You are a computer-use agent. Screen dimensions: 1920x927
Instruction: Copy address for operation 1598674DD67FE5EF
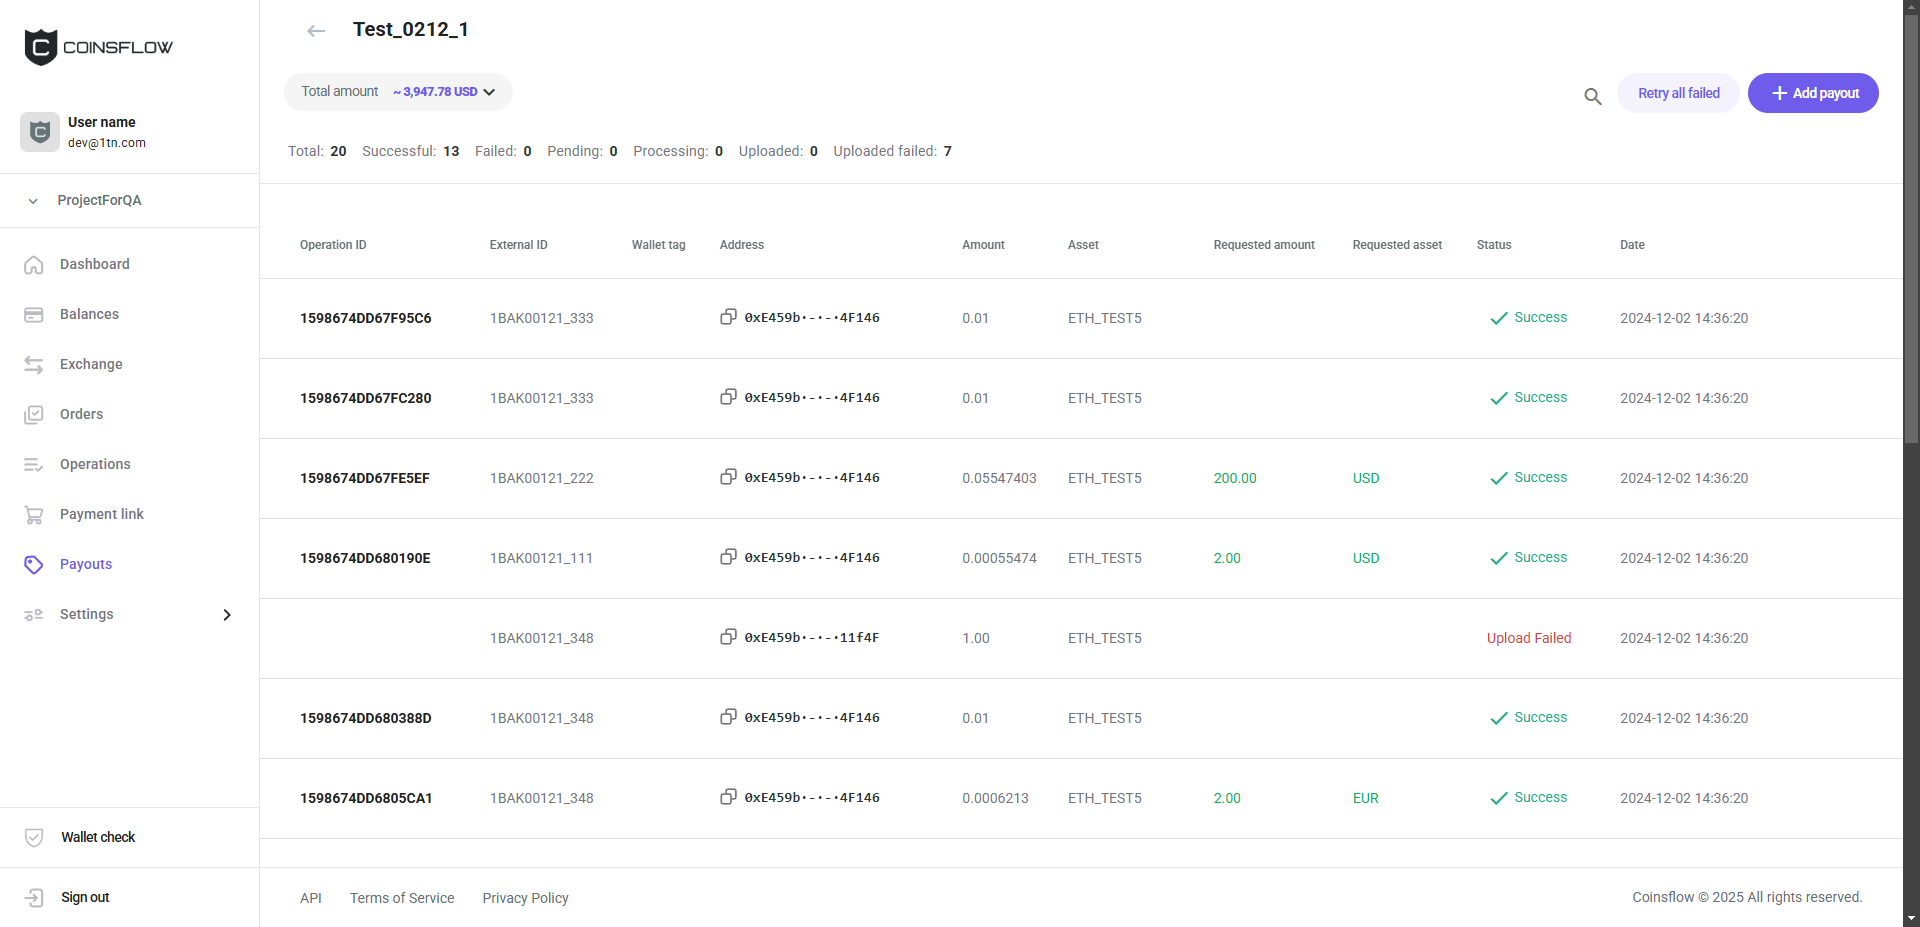tap(728, 477)
